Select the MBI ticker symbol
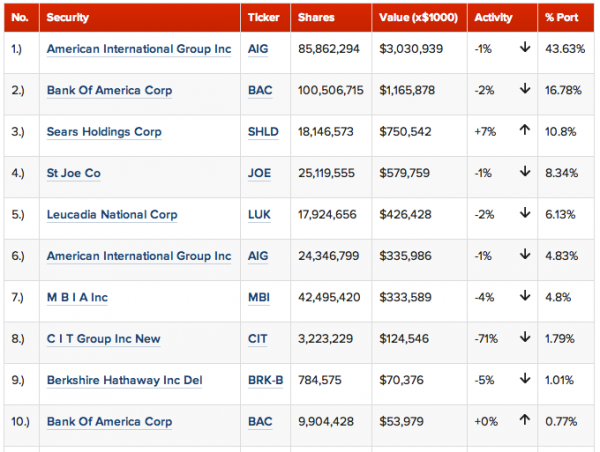This screenshot has width=600, height=452. pyautogui.click(x=259, y=298)
